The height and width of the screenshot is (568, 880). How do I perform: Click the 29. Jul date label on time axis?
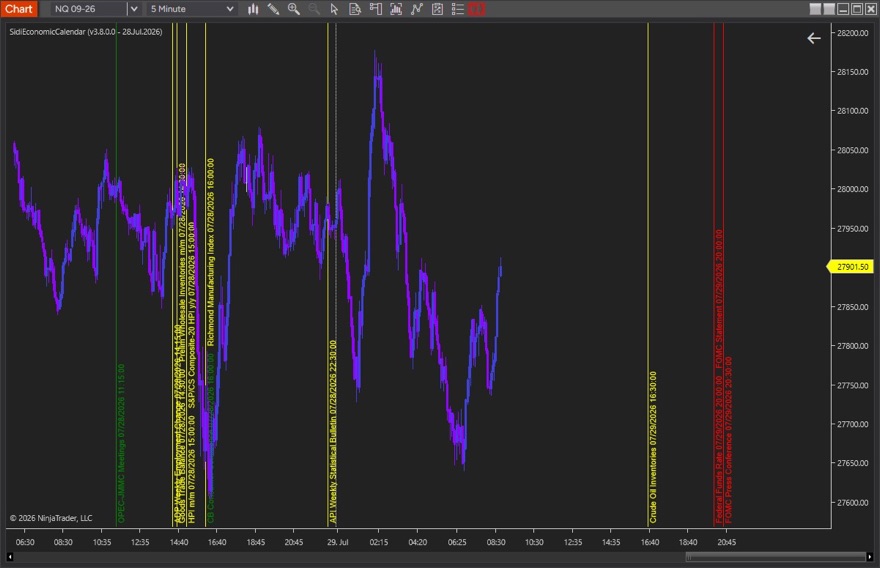coord(338,542)
